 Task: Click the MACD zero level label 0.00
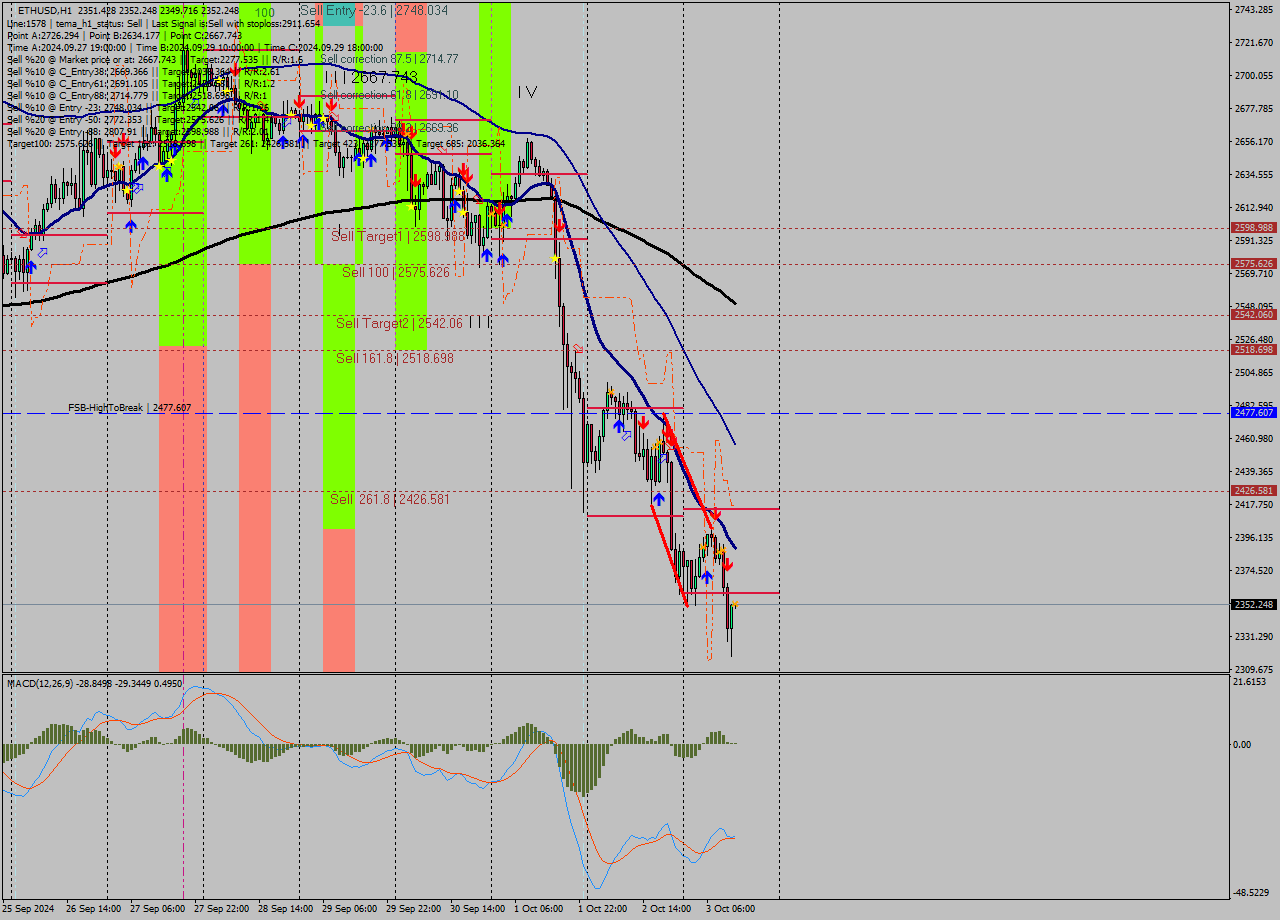pyautogui.click(x=1244, y=744)
